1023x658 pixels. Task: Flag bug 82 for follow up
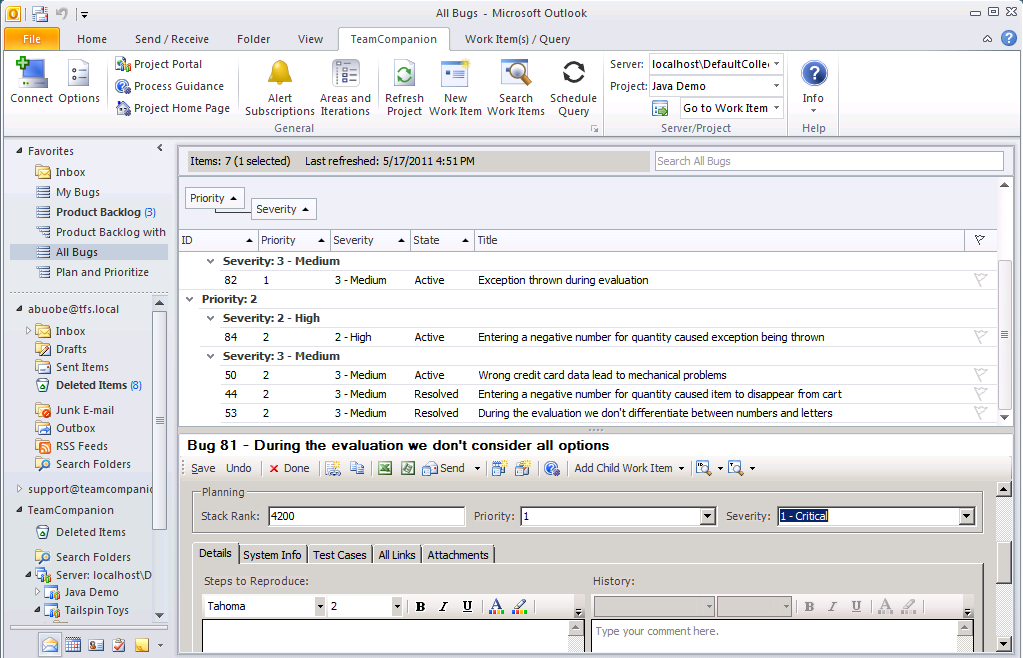tap(980, 280)
